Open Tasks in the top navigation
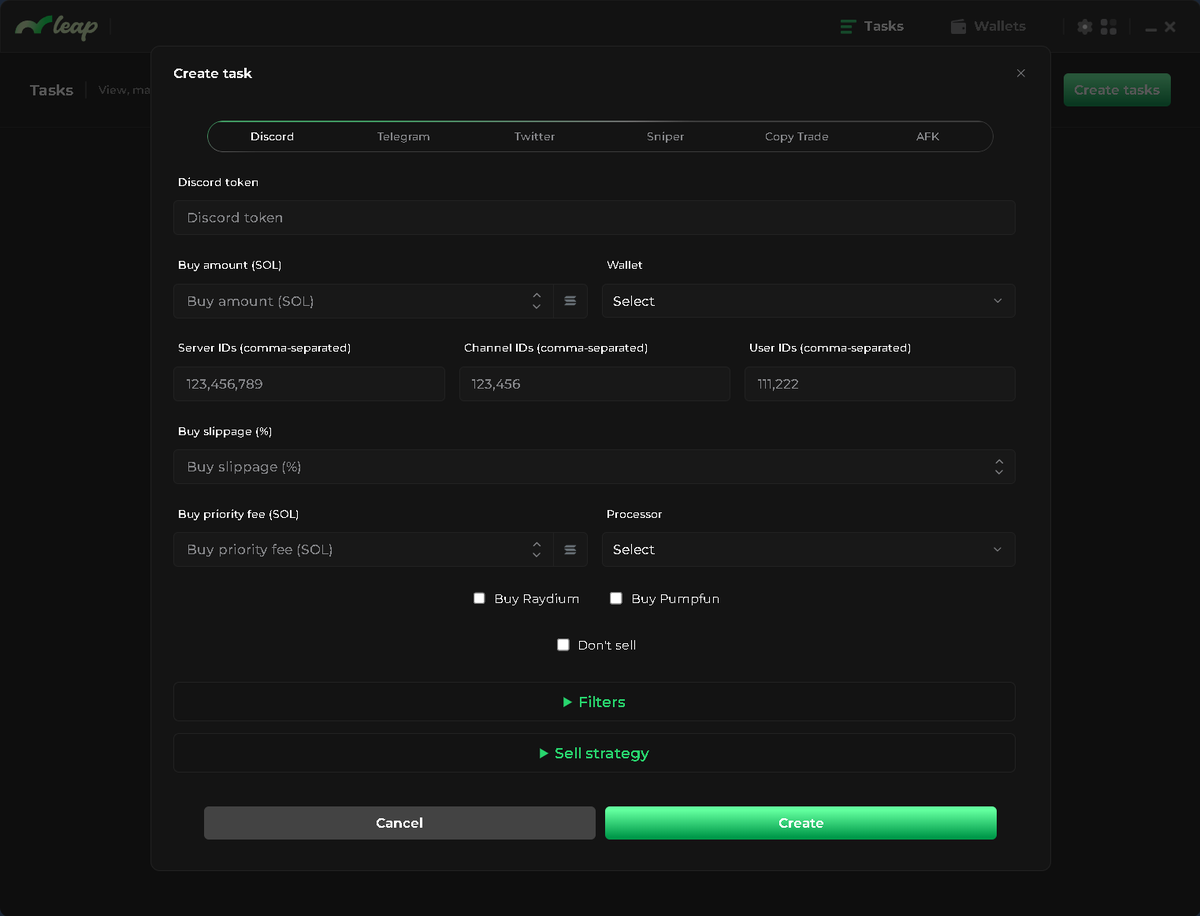 [x=872, y=26]
